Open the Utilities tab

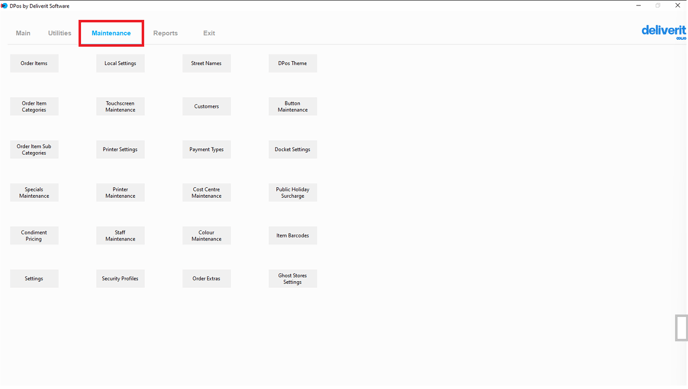click(x=59, y=33)
